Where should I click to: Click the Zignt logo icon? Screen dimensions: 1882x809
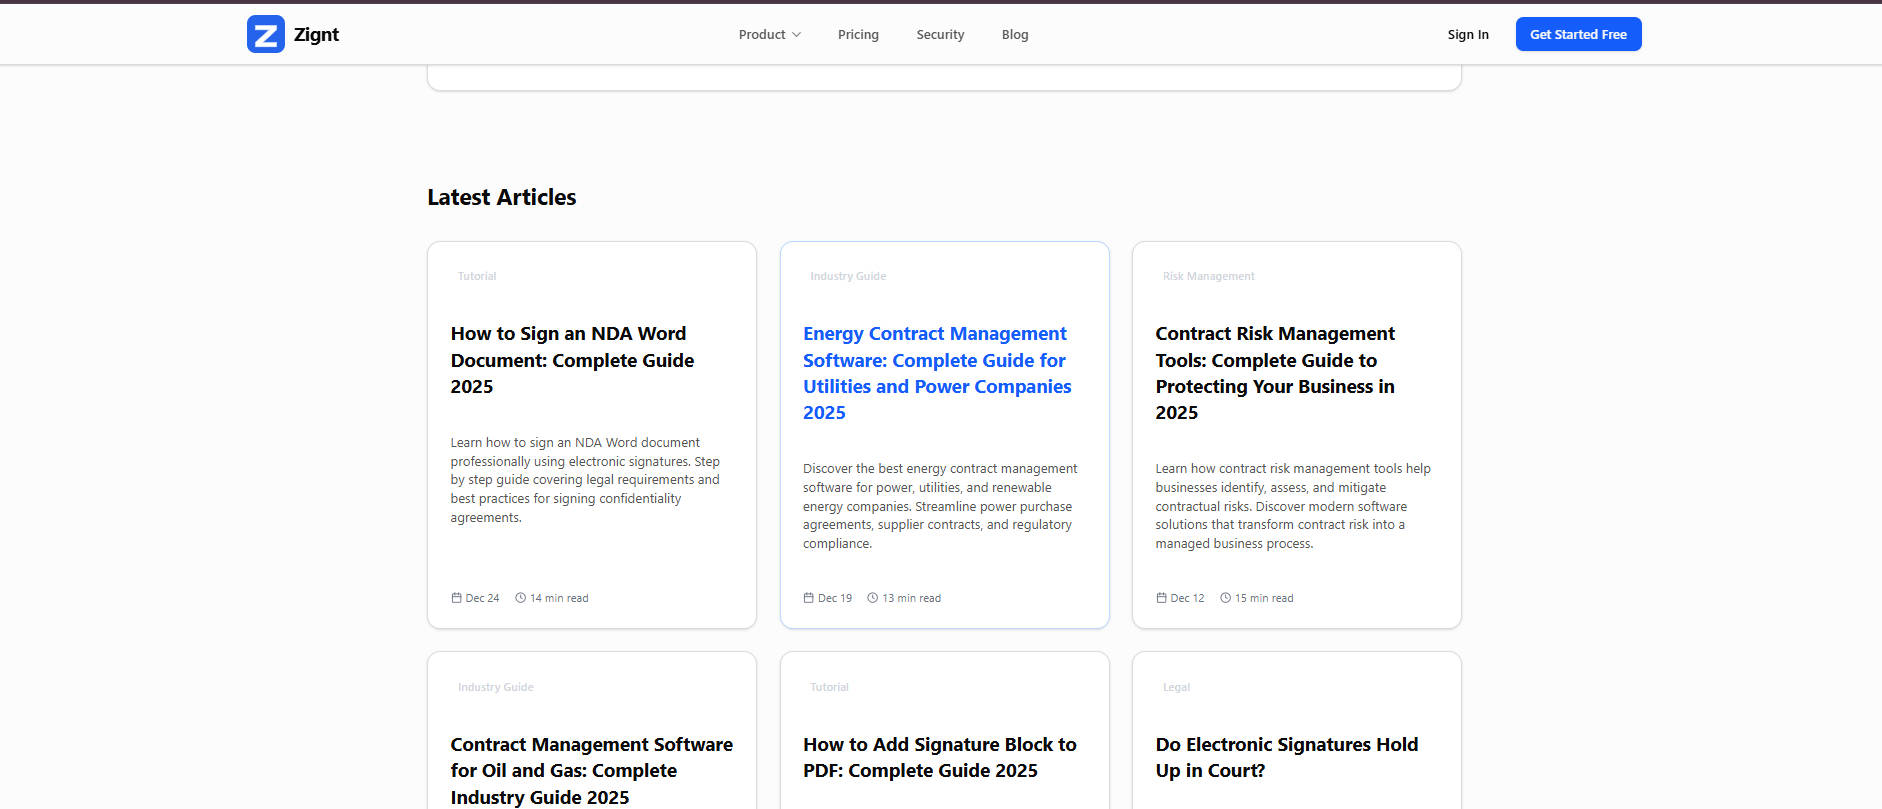[266, 34]
